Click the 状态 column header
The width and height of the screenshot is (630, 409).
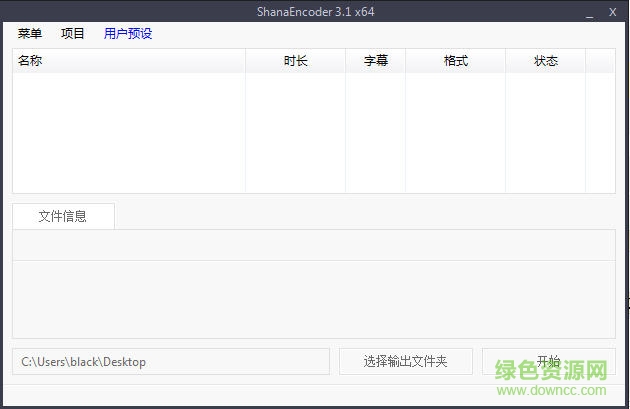(x=546, y=61)
